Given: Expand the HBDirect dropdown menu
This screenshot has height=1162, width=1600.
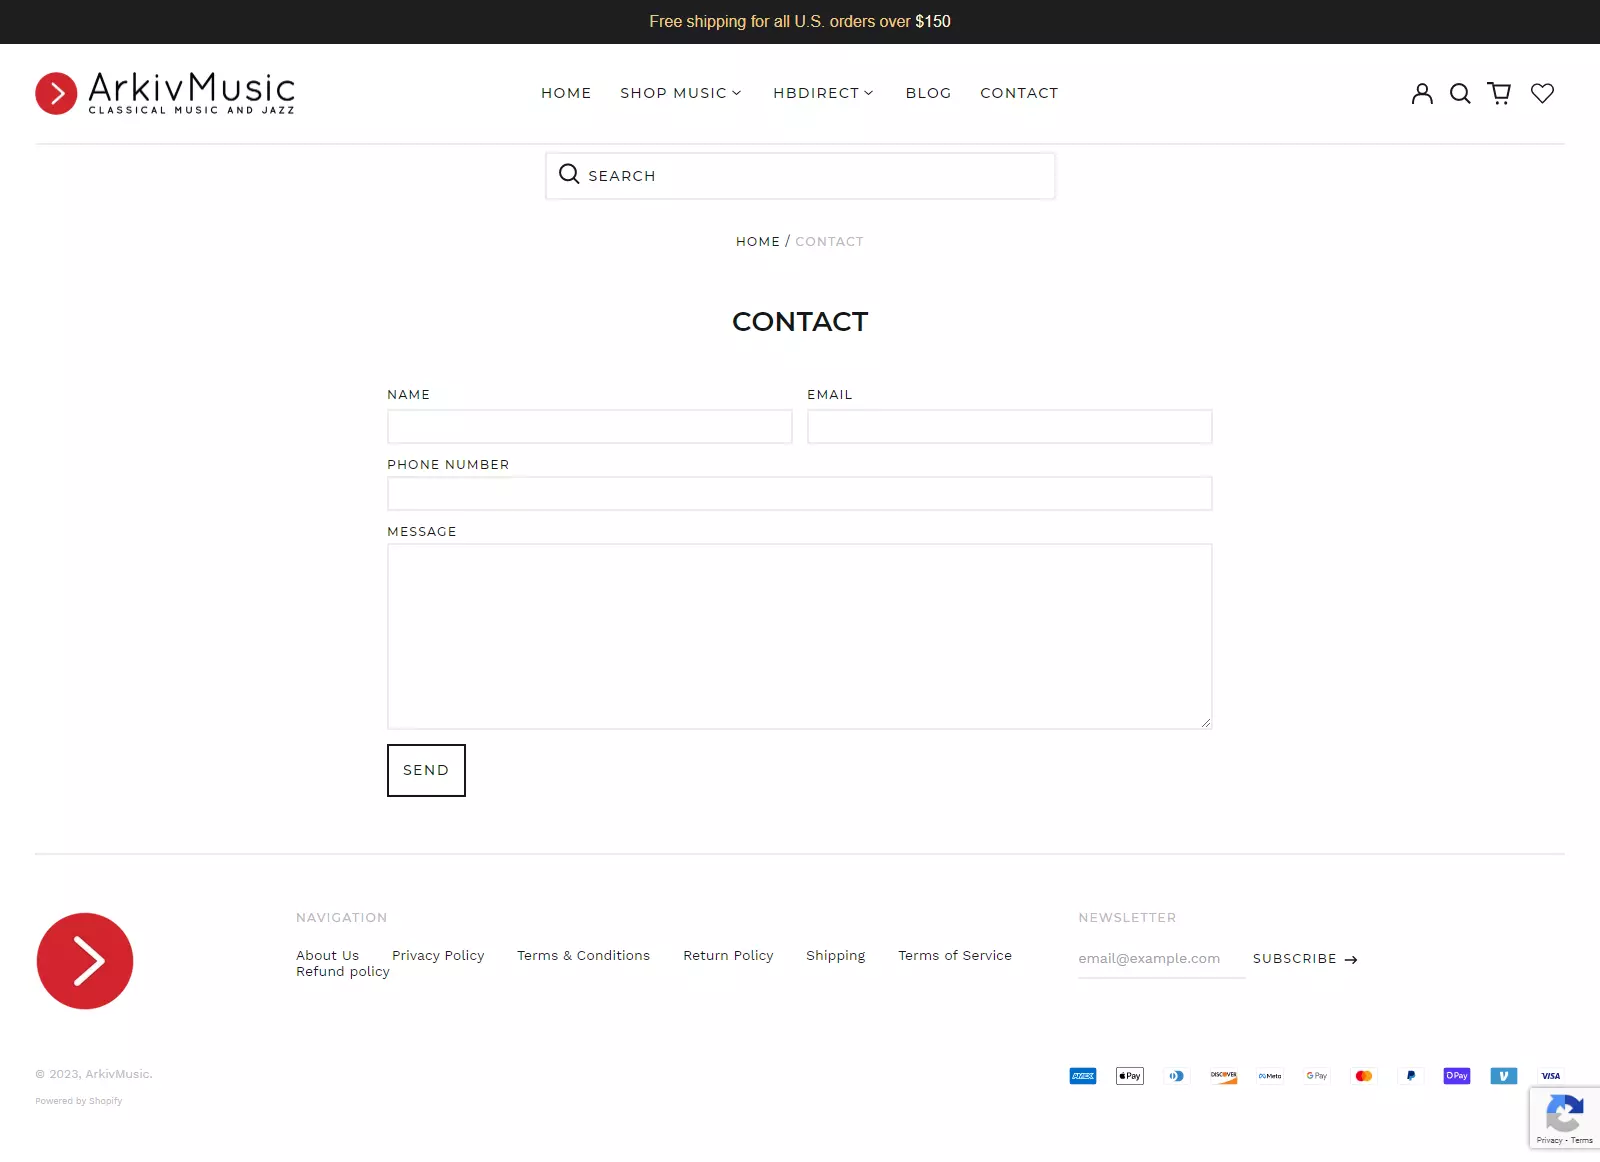Looking at the screenshot, I should 823,93.
